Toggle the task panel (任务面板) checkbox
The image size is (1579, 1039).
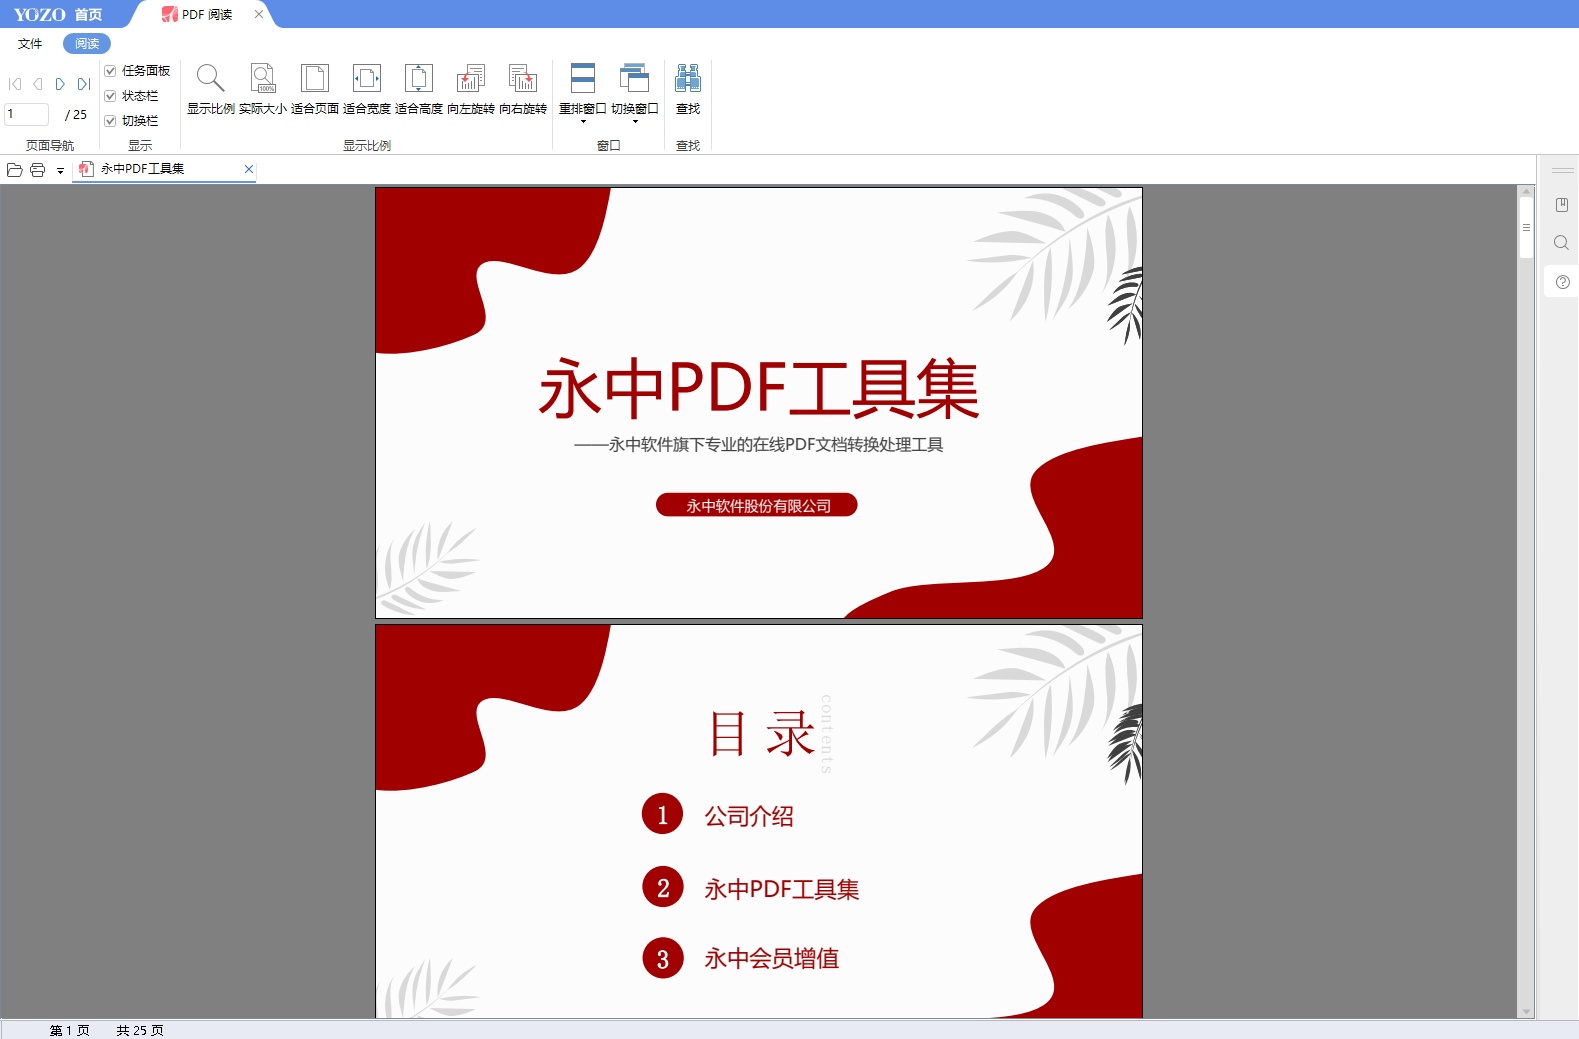[x=111, y=71]
